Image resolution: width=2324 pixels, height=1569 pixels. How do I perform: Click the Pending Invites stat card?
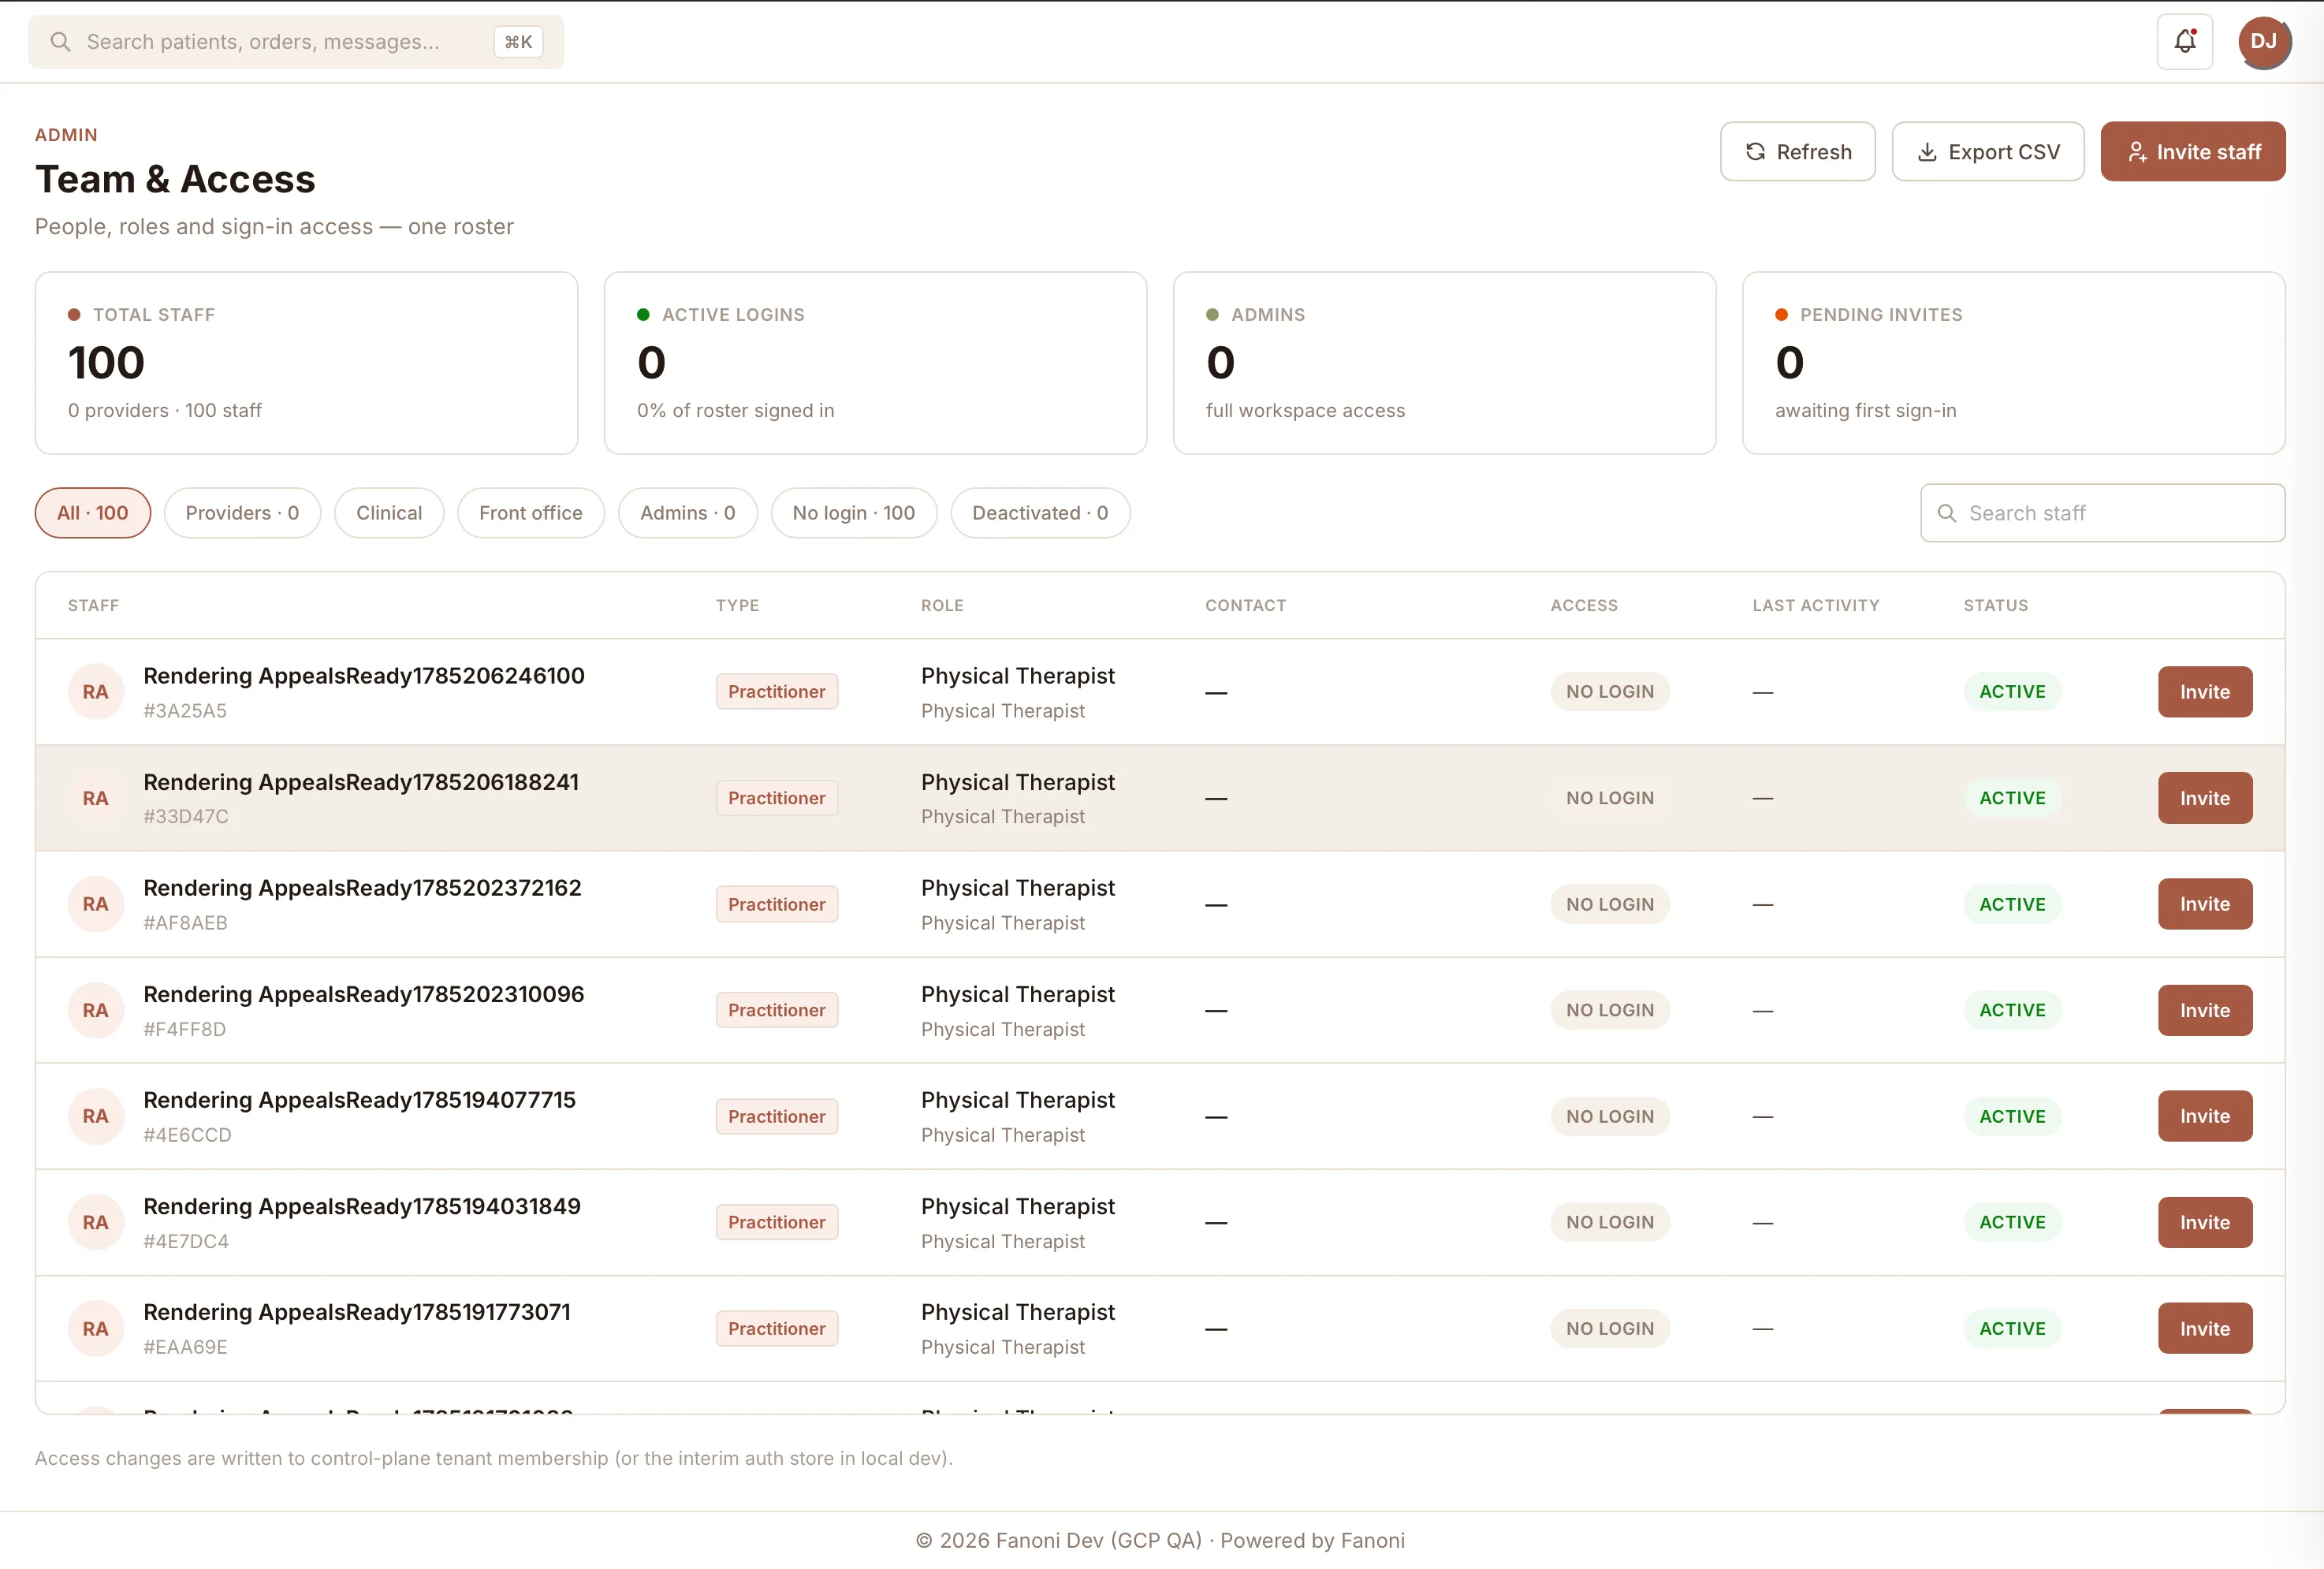click(2013, 363)
